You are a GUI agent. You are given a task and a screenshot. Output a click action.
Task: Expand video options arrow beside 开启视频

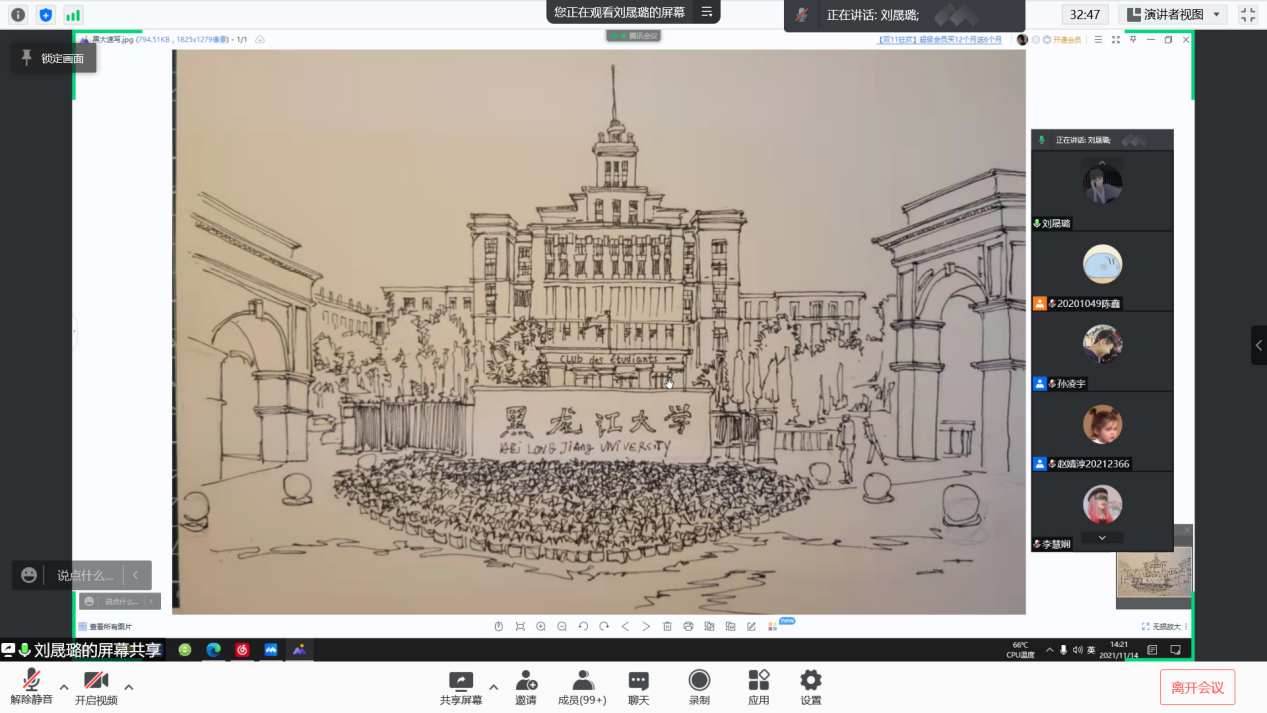pos(128,687)
